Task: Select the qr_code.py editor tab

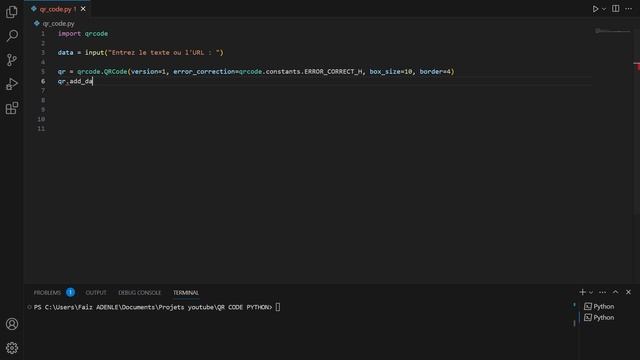Action: point(57,9)
